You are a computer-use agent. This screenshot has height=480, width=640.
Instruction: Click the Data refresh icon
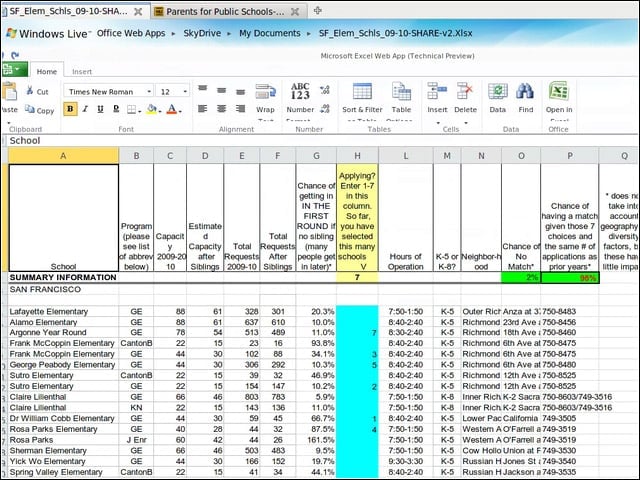tap(498, 91)
